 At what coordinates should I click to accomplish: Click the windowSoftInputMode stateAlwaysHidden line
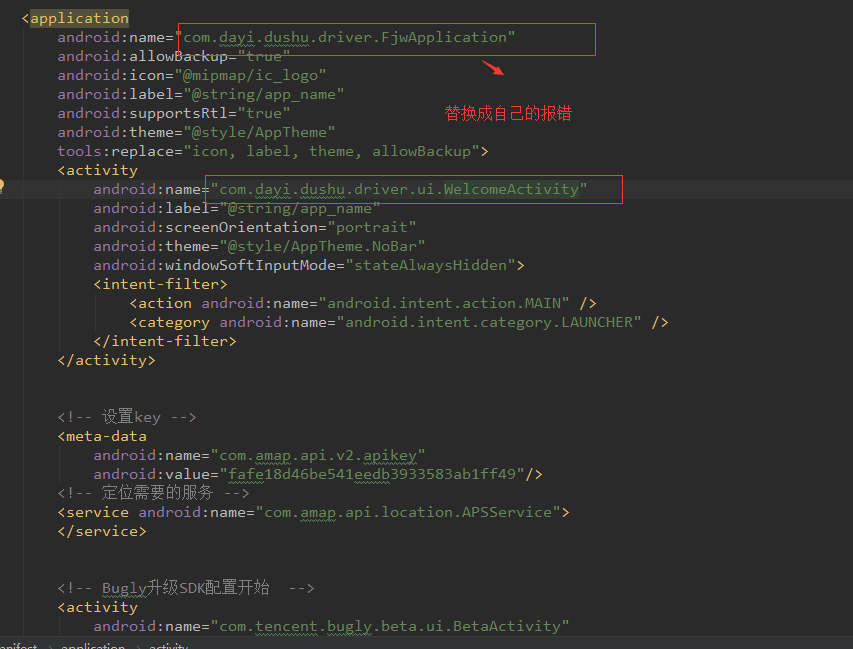pyautogui.click(x=309, y=265)
